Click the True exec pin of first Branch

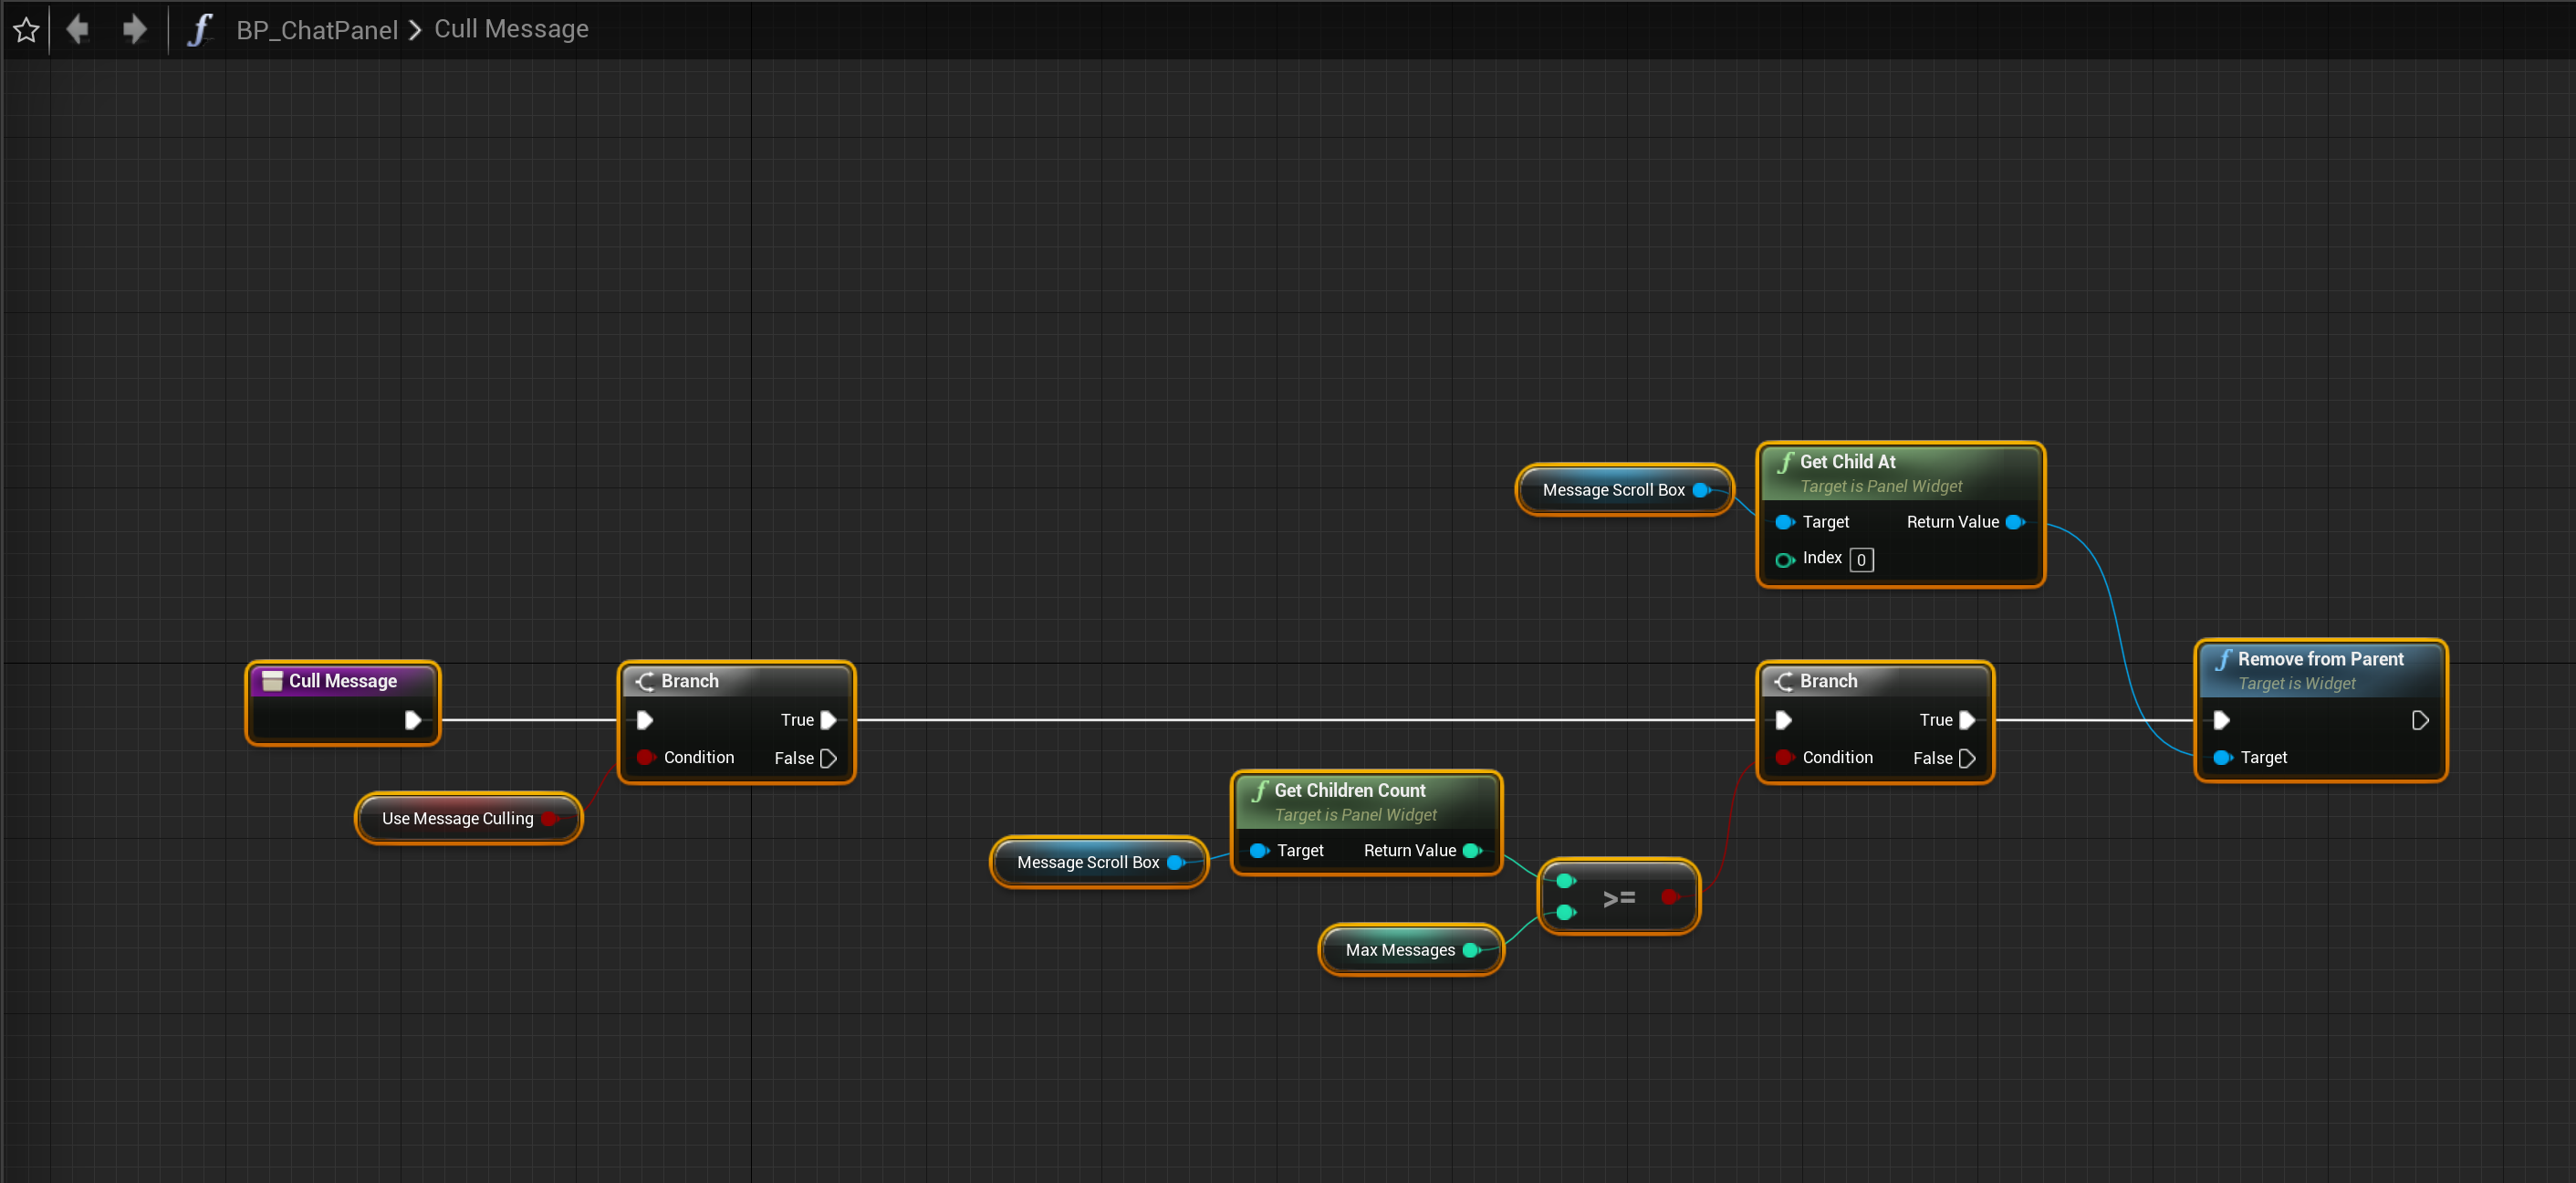(828, 720)
